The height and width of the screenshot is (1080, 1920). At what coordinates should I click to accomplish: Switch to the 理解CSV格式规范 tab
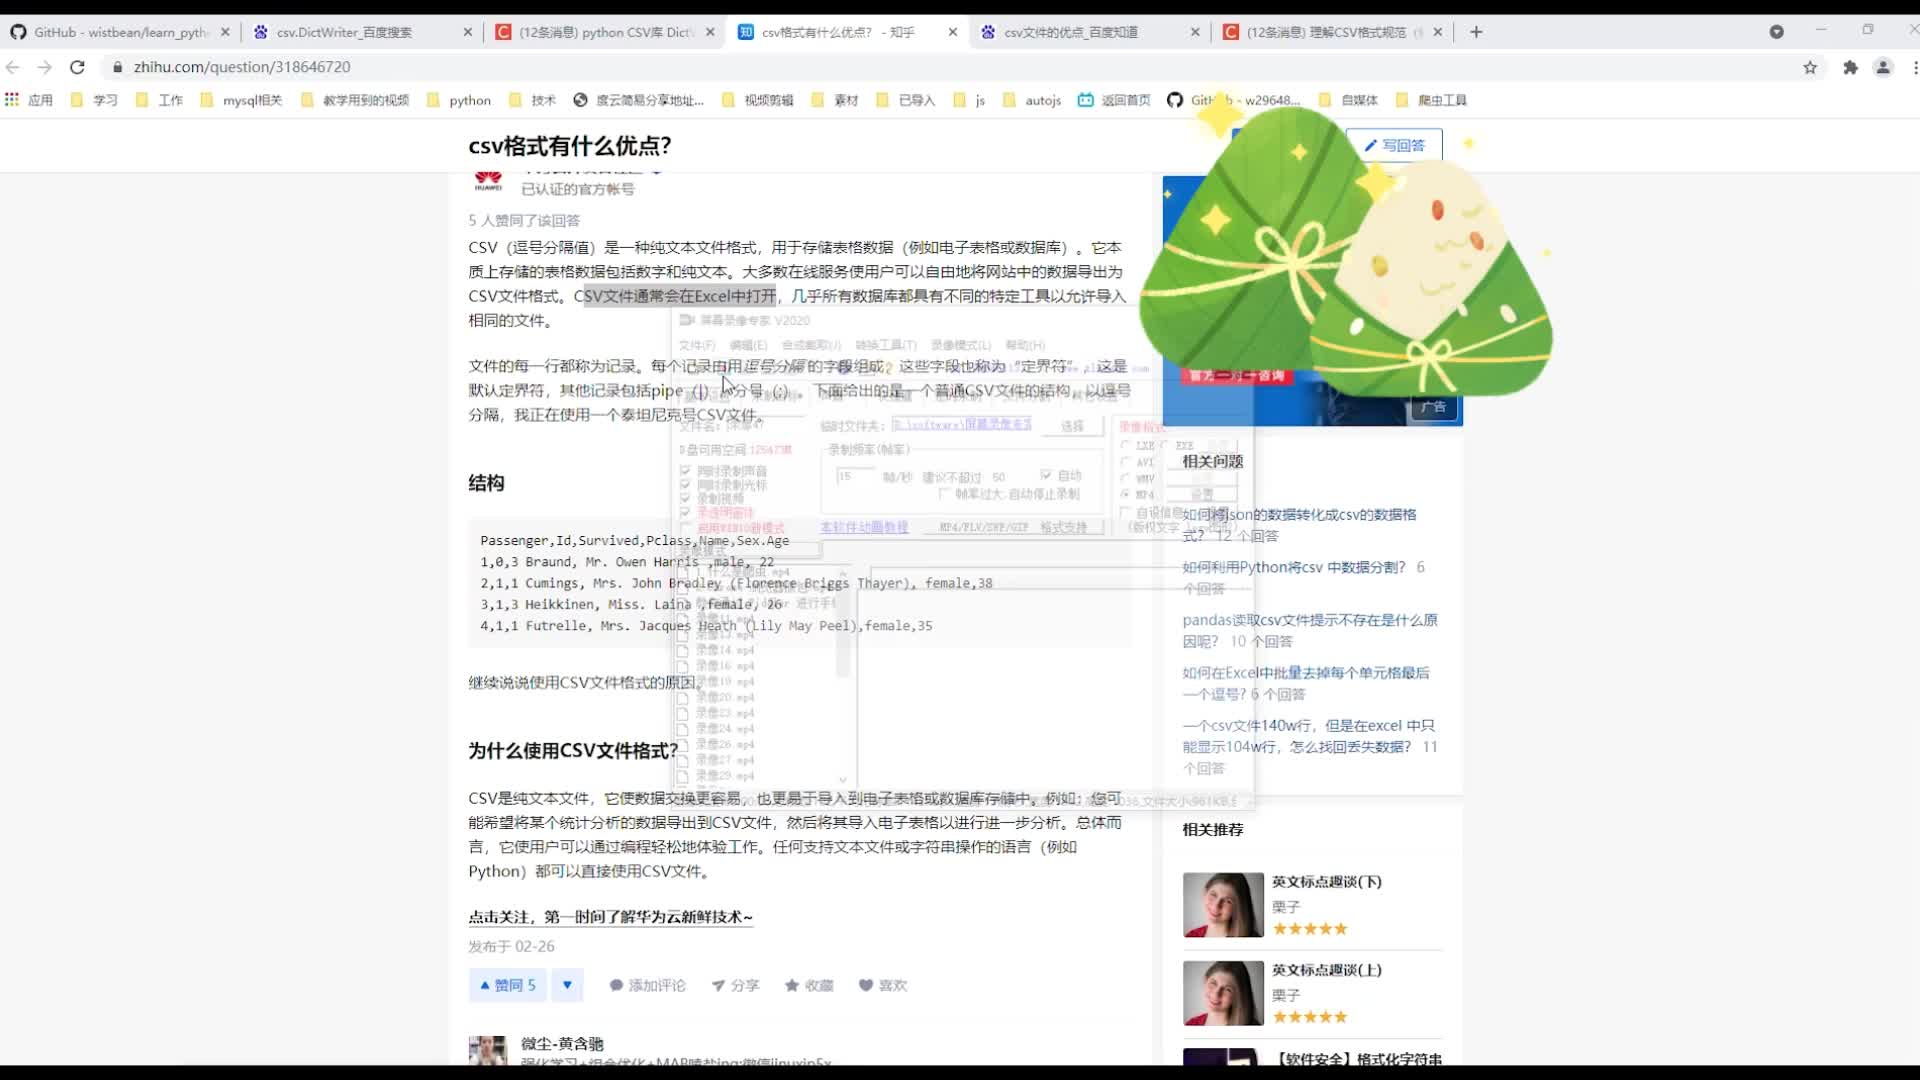(x=1331, y=32)
